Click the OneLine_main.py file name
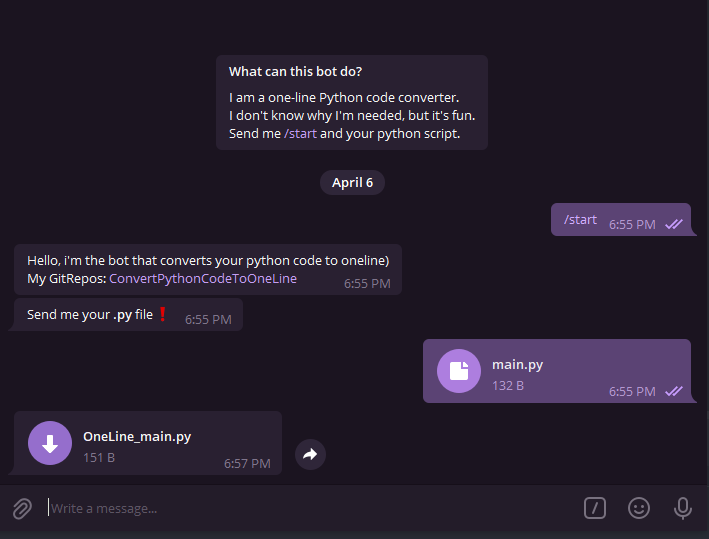Viewport: 709px width, 539px height. click(x=137, y=437)
